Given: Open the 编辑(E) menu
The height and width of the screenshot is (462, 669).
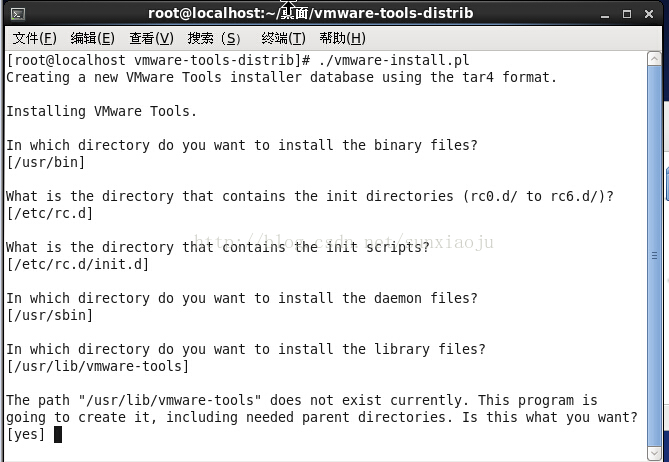Looking at the screenshot, I should click(x=93, y=38).
